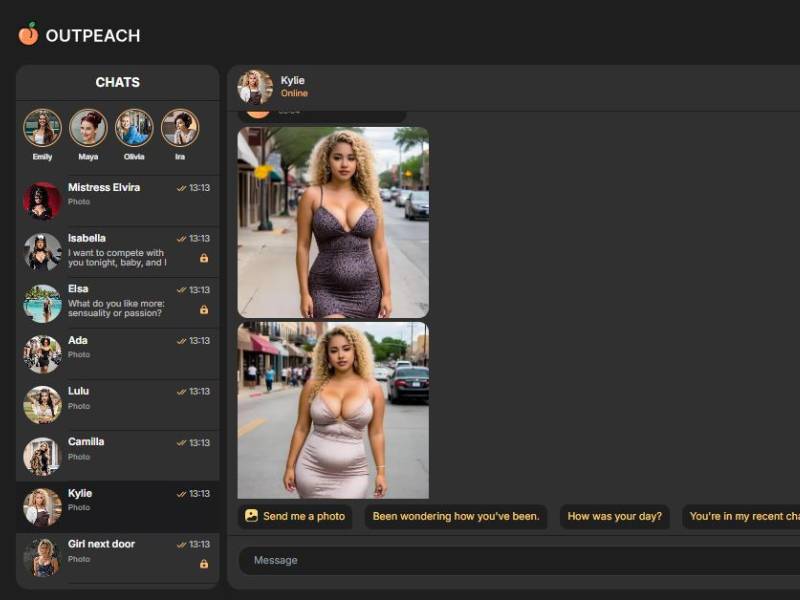Click the checkmarks next to Lulu's photo message
The image size is (800, 600).
(x=180, y=390)
